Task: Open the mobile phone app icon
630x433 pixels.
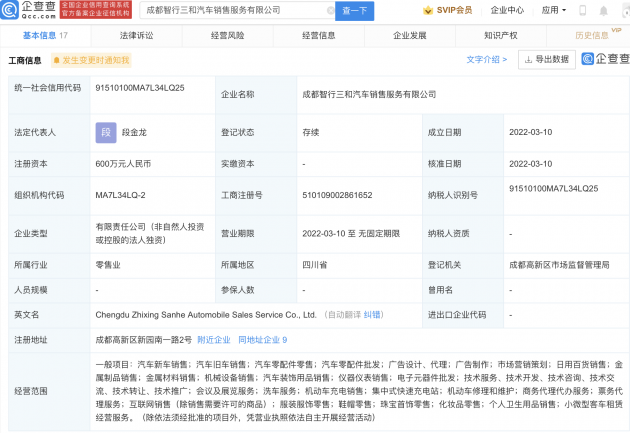Action: pyautogui.click(x=582, y=10)
